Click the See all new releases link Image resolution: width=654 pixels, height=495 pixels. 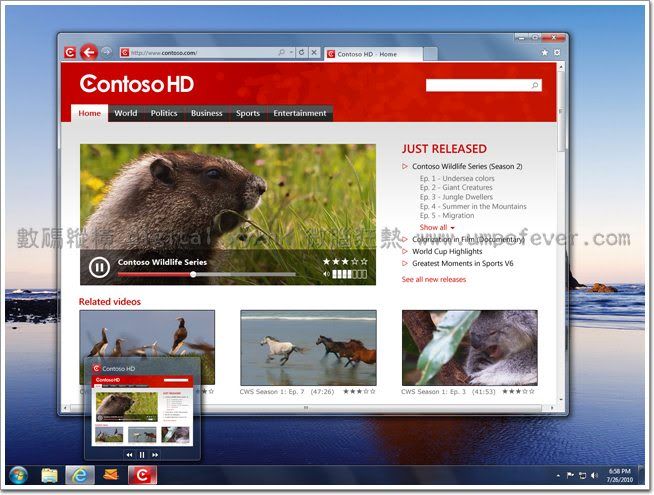[433, 280]
